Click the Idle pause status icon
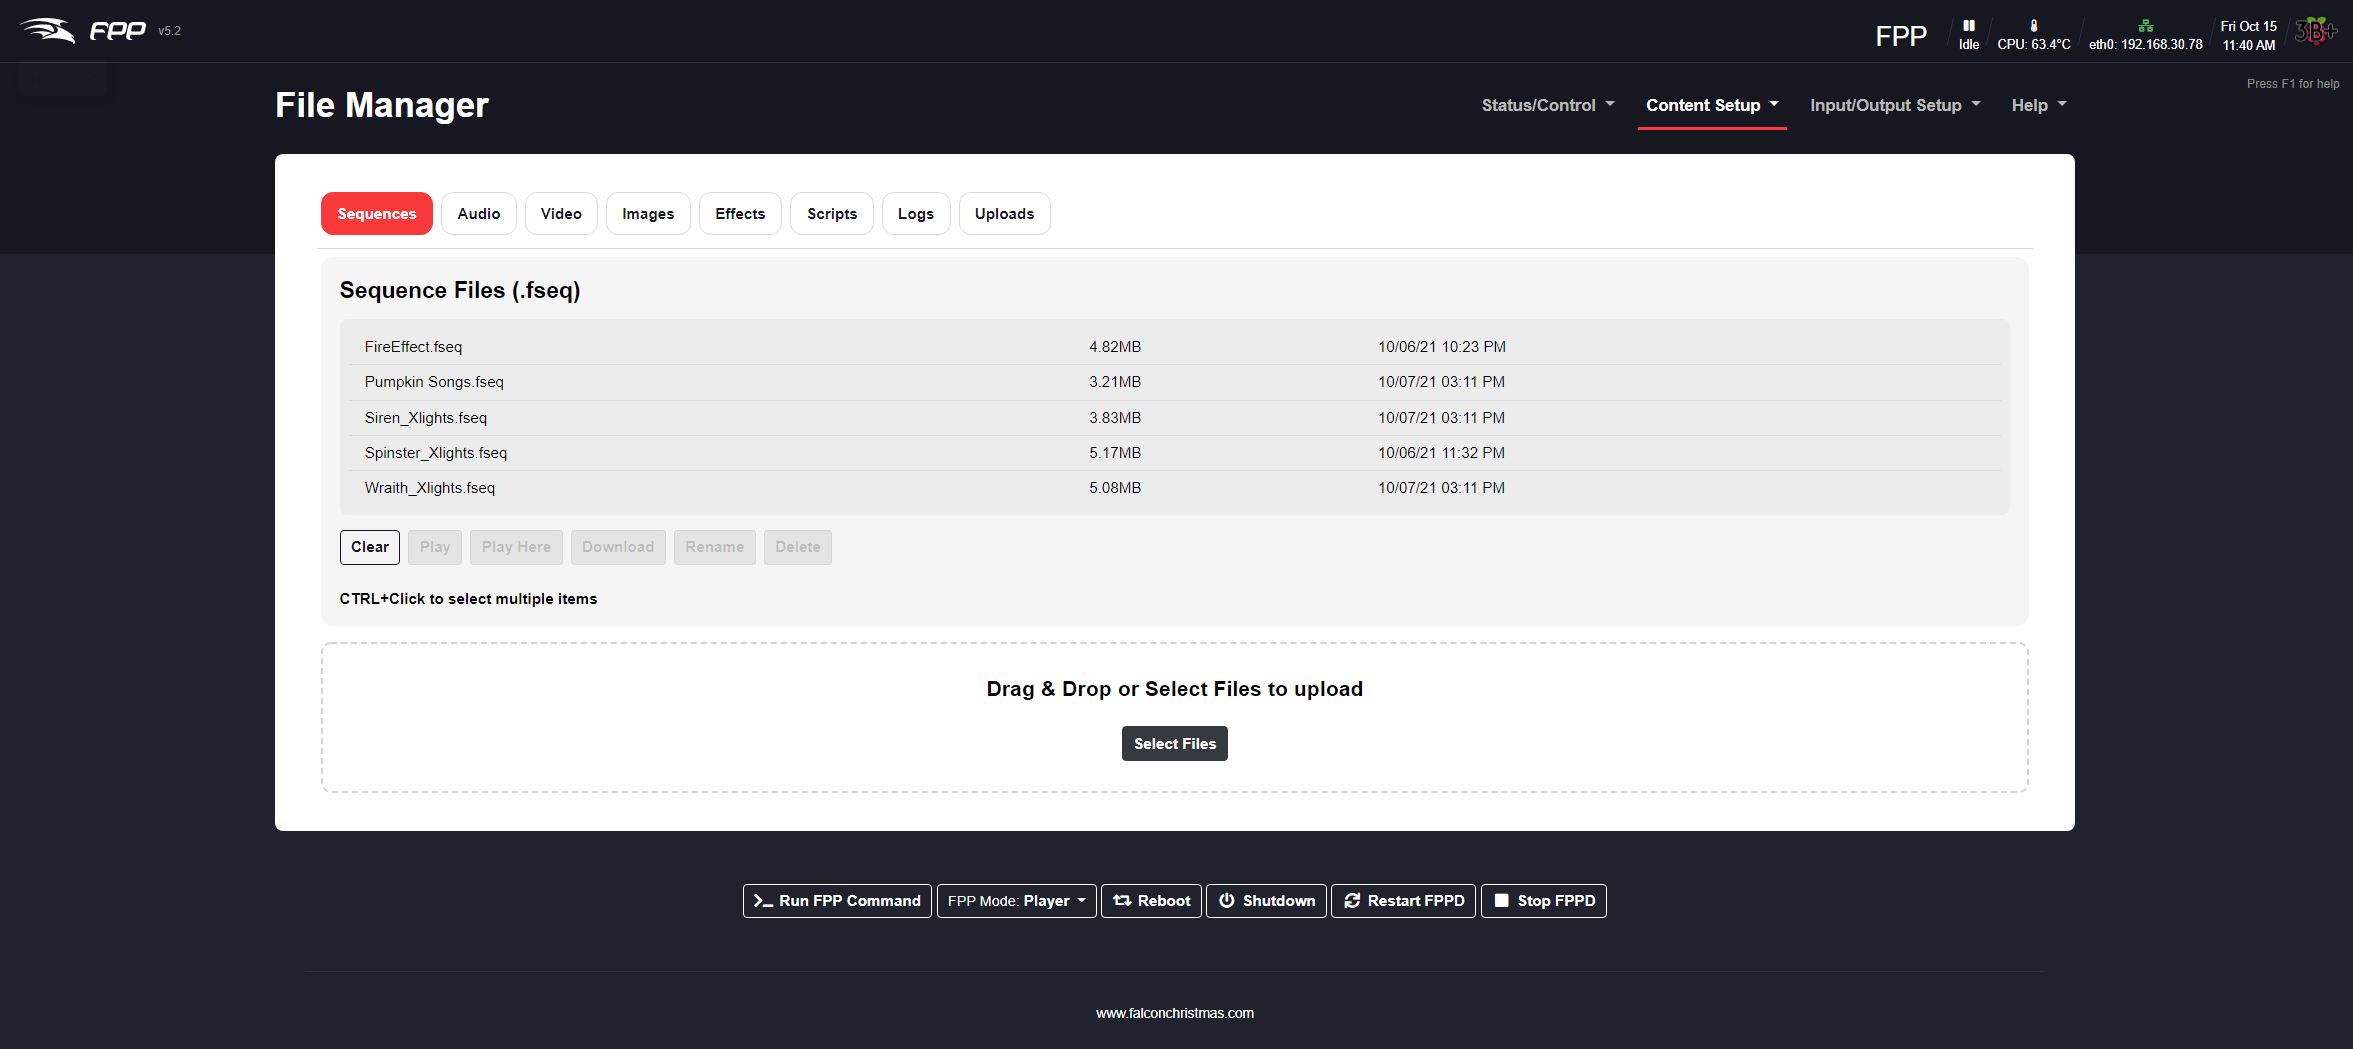Image resolution: width=2353 pixels, height=1049 pixels. tap(1968, 26)
